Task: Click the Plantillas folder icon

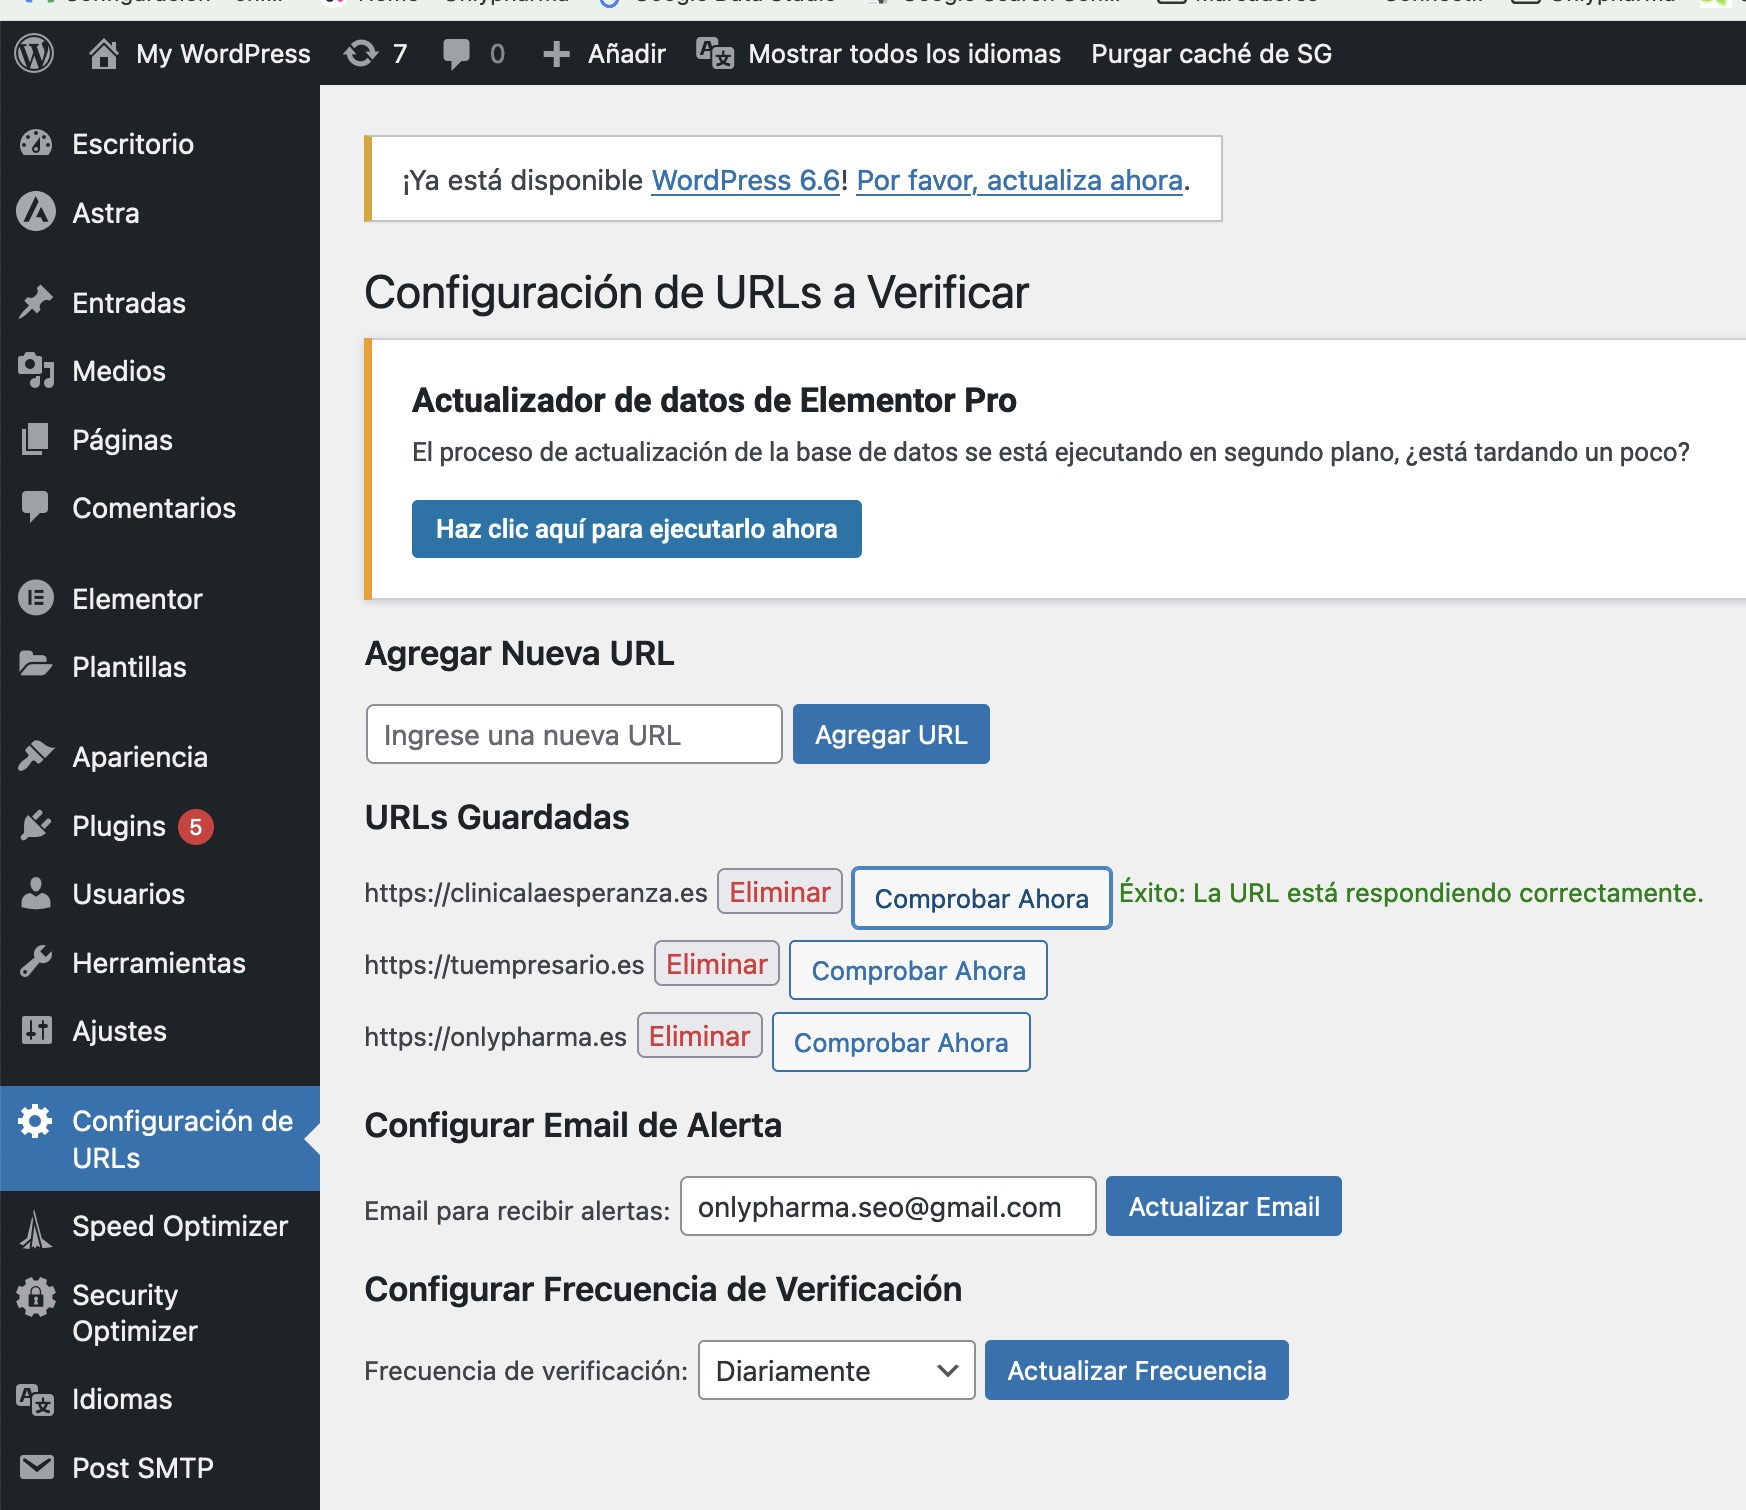Action: click(x=36, y=666)
